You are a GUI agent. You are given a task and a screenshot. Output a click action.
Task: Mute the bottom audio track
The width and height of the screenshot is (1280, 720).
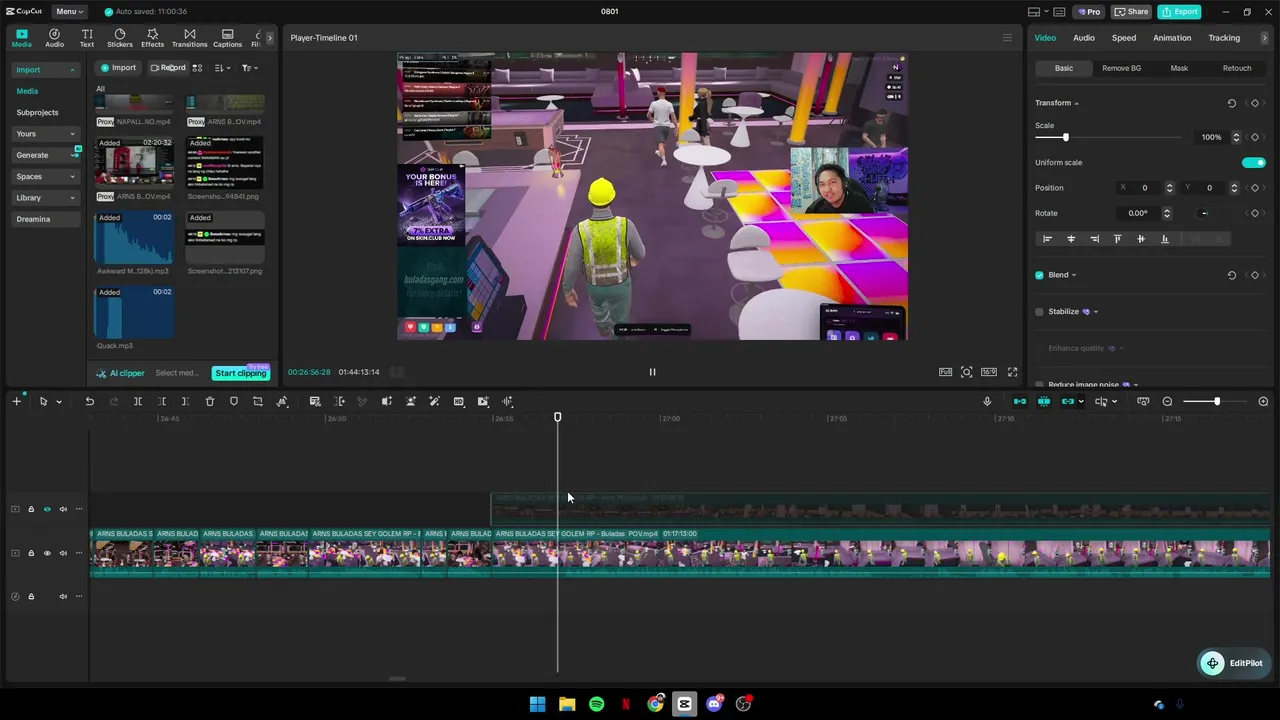[x=63, y=597]
